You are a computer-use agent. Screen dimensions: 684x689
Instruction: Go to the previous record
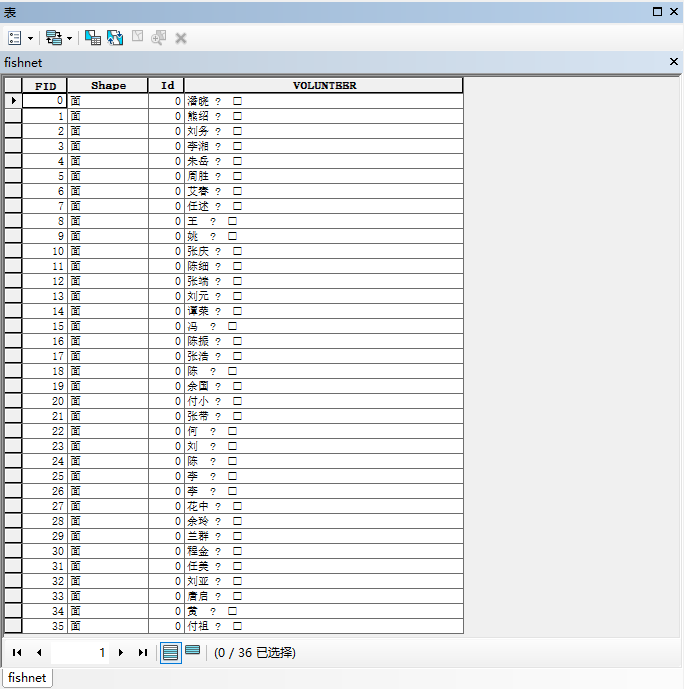[x=39, y=653]
